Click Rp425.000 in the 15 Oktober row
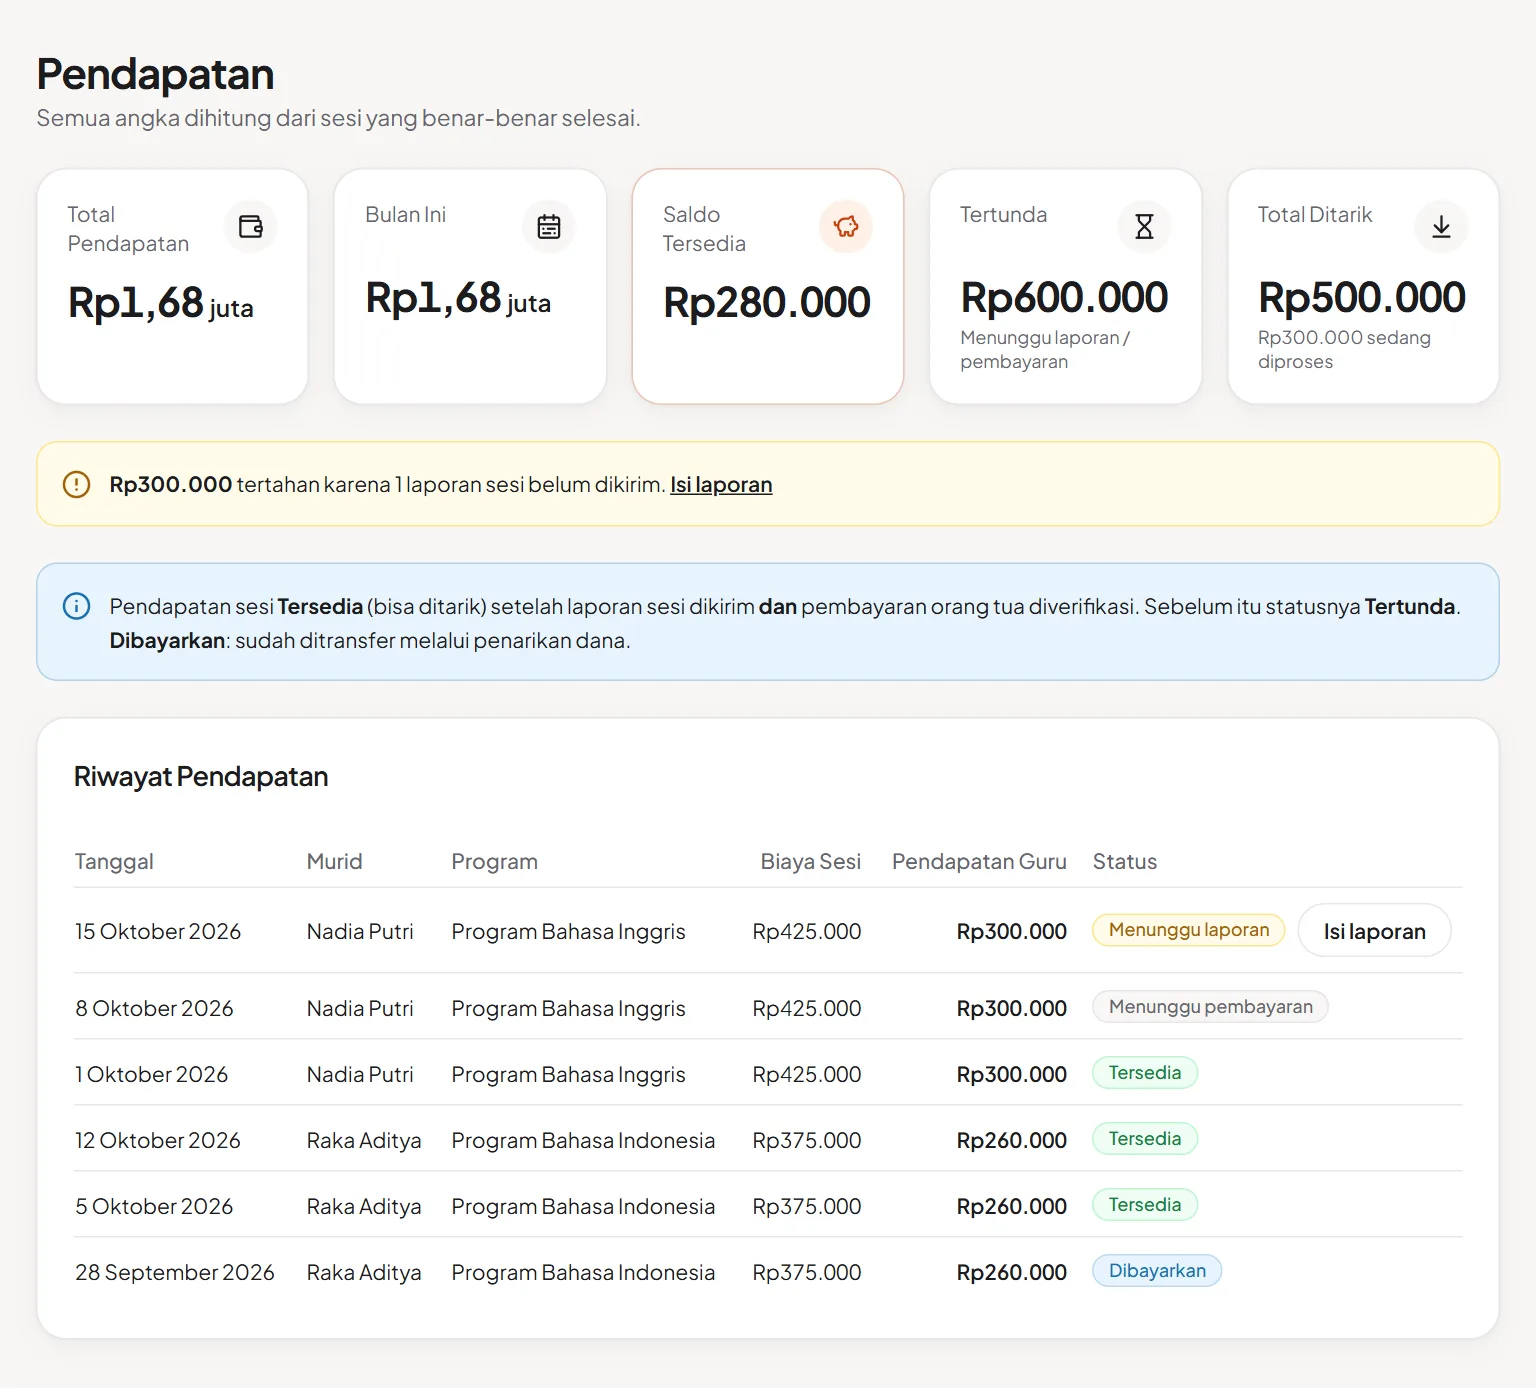Image resolution: width=1536 pixels, height=1388 pixels. (806, 932)
